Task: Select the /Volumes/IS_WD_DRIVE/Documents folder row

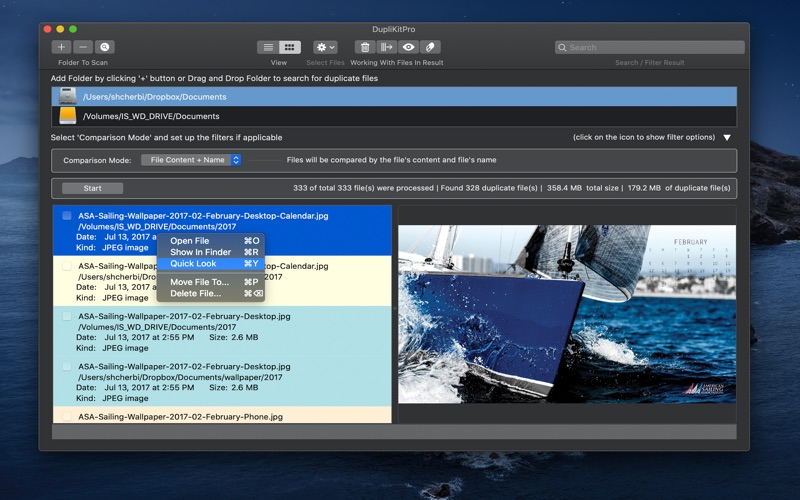Action: tap(394, 116)
